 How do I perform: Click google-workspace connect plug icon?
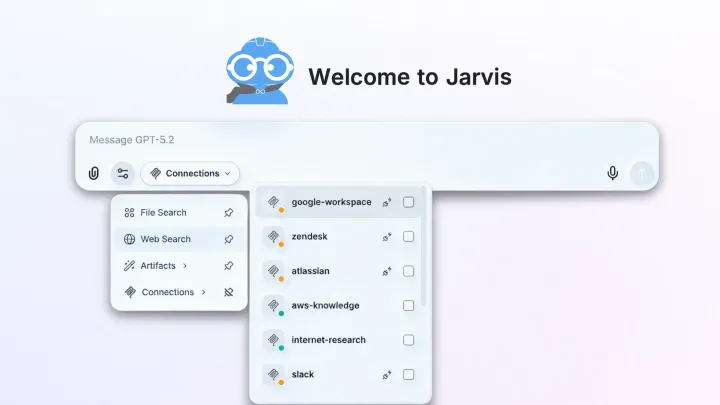coord(387,202)
